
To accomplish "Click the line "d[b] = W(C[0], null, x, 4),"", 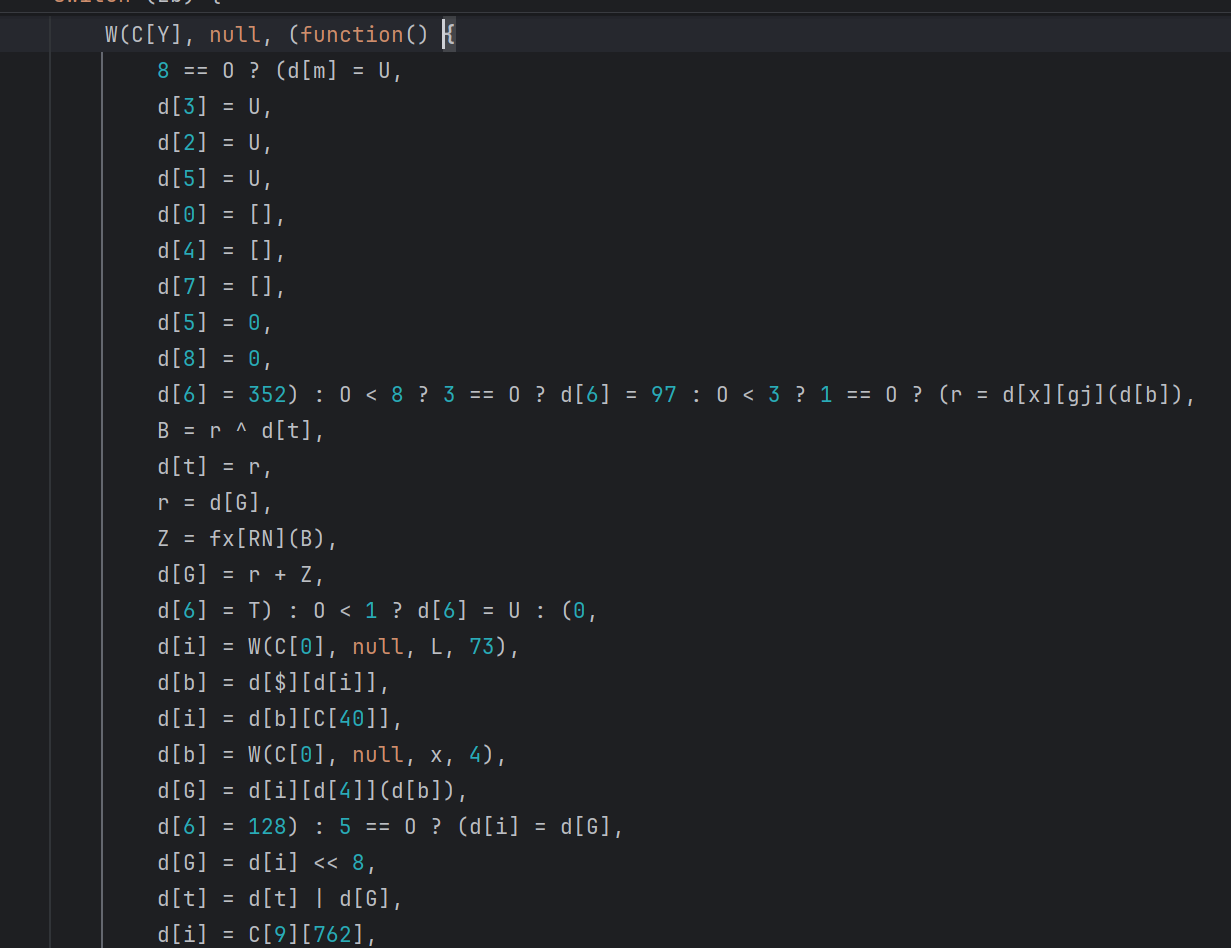I will tap(332, 755).
